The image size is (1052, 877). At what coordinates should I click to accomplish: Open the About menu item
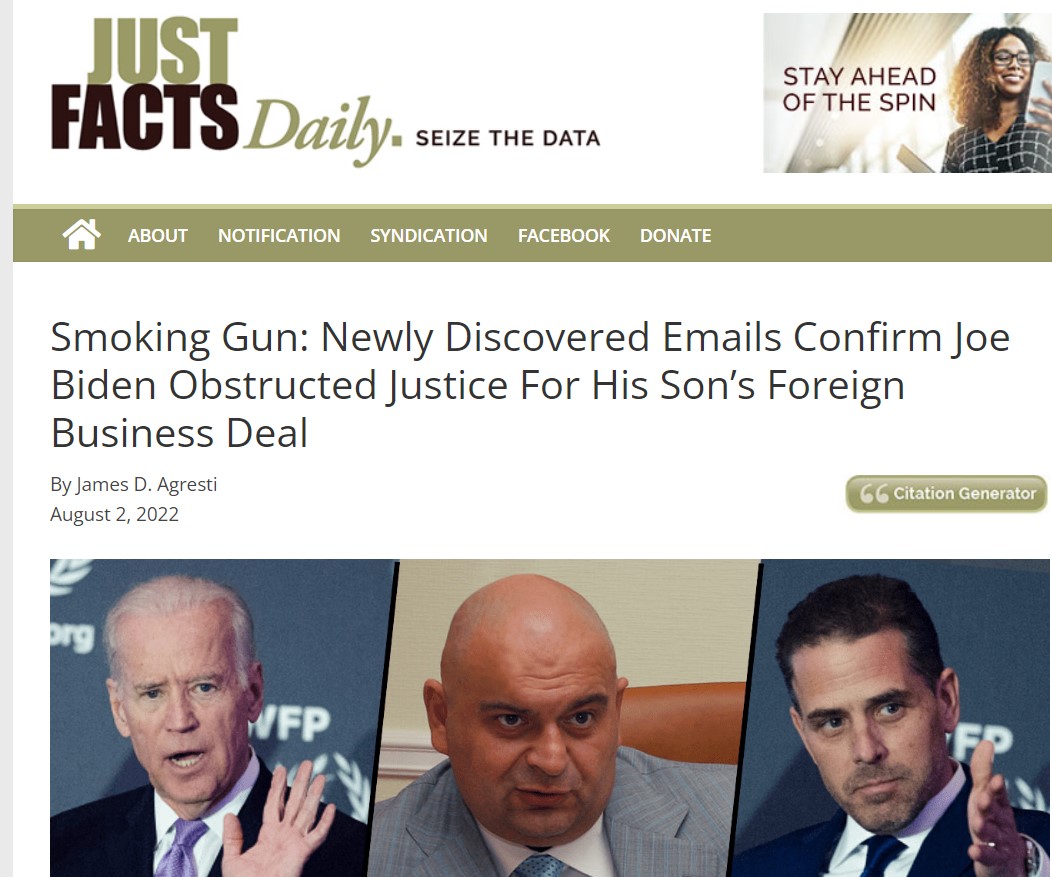click(158, 236)
